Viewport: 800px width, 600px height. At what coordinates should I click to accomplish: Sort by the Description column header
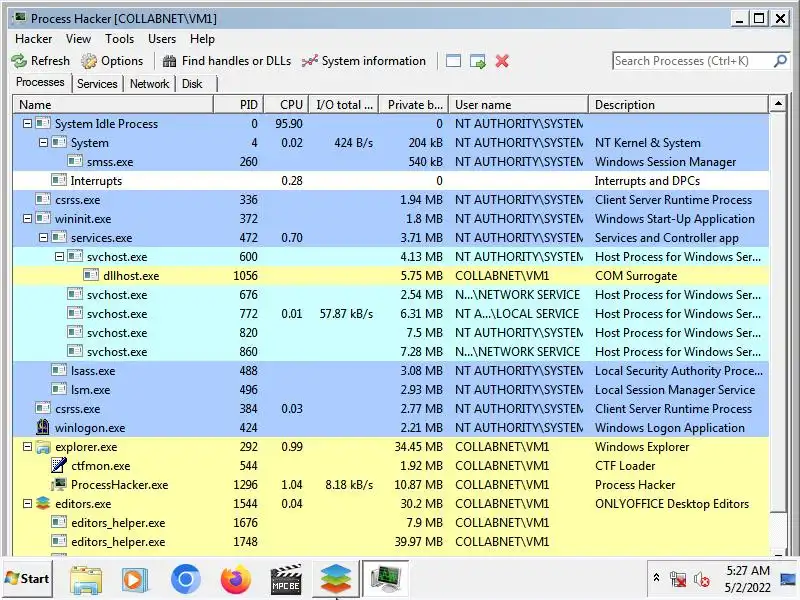pos(679,105)
